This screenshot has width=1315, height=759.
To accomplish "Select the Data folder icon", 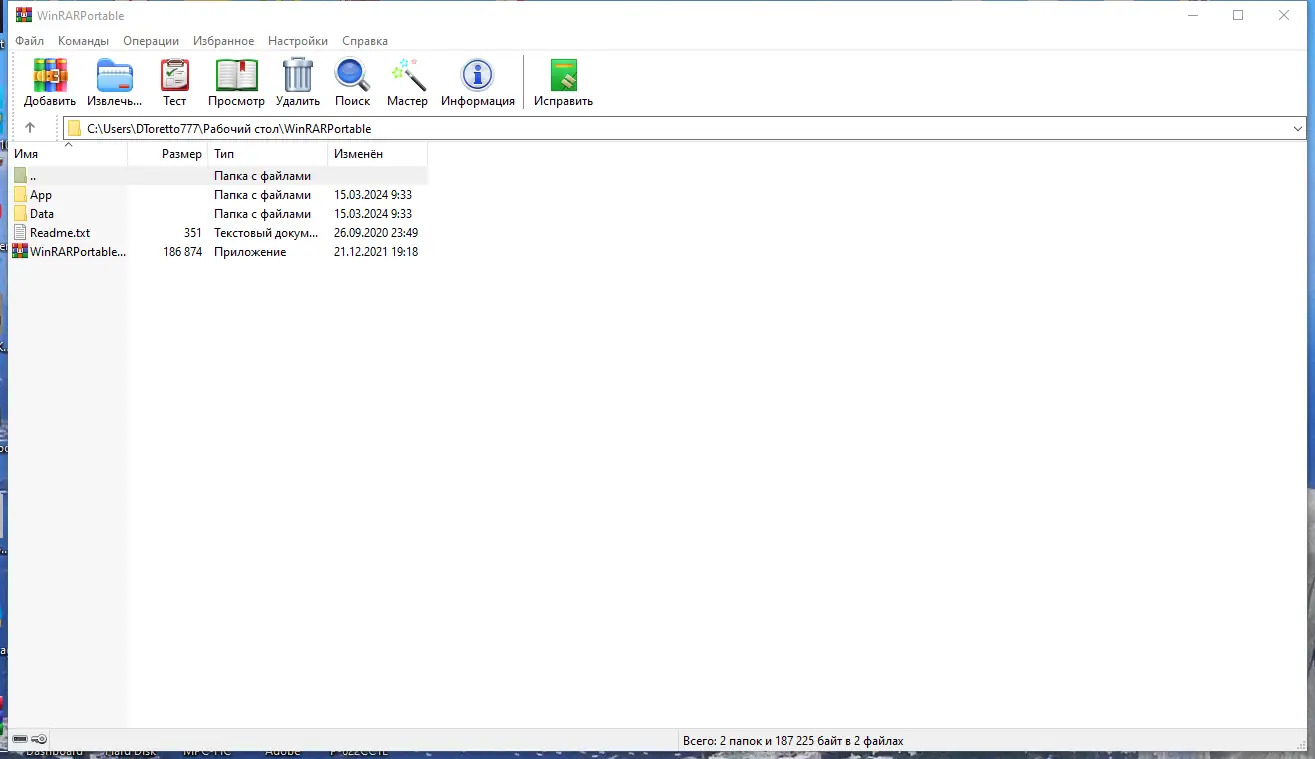I will click(x=20, y=214).
